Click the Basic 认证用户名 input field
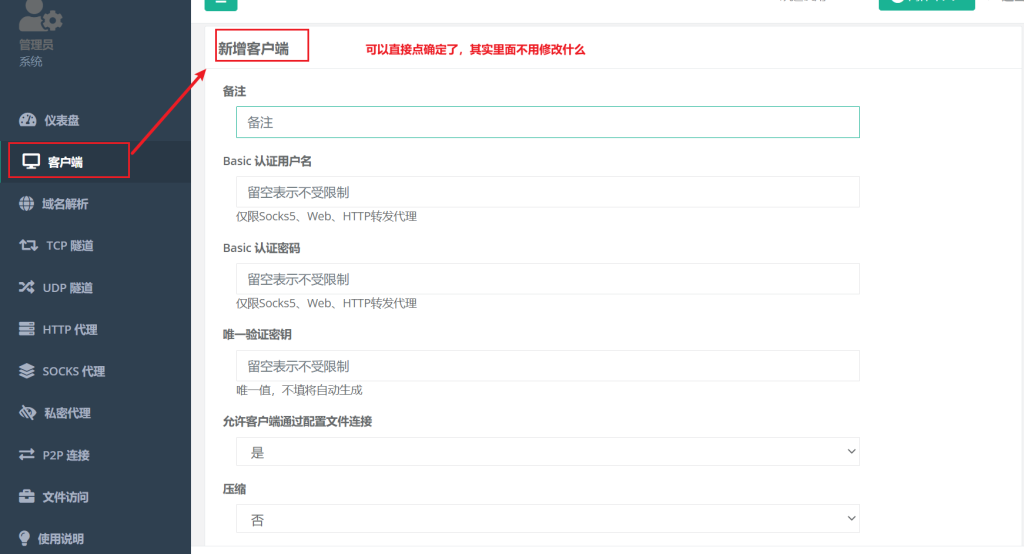 tap(547, 192)
